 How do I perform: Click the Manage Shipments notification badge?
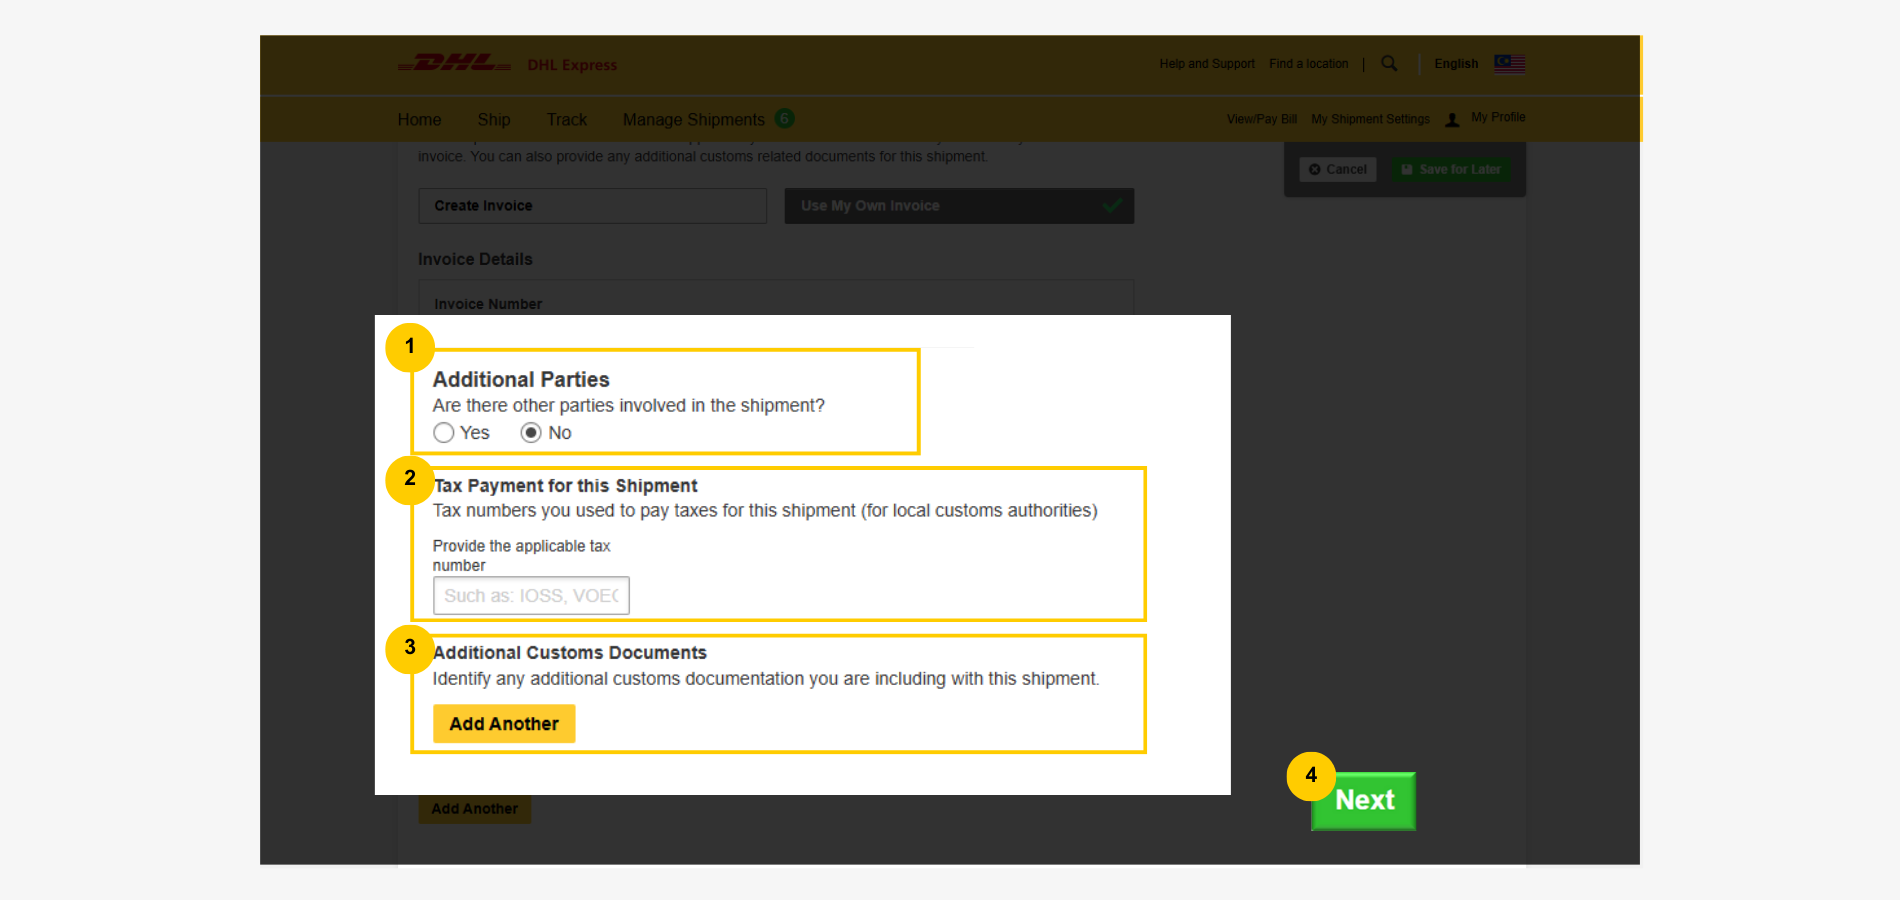tap(785, 119)
